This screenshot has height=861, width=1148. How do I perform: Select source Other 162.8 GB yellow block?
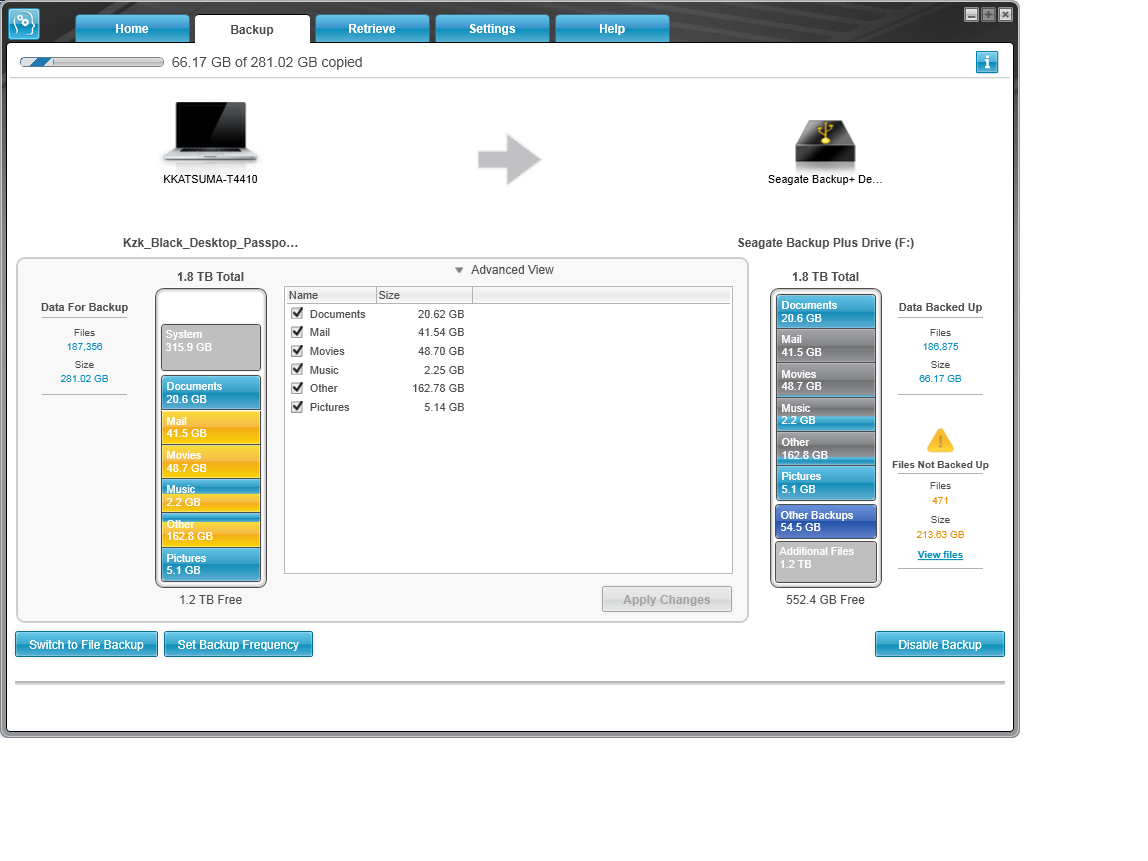click(x=211, y=530)
